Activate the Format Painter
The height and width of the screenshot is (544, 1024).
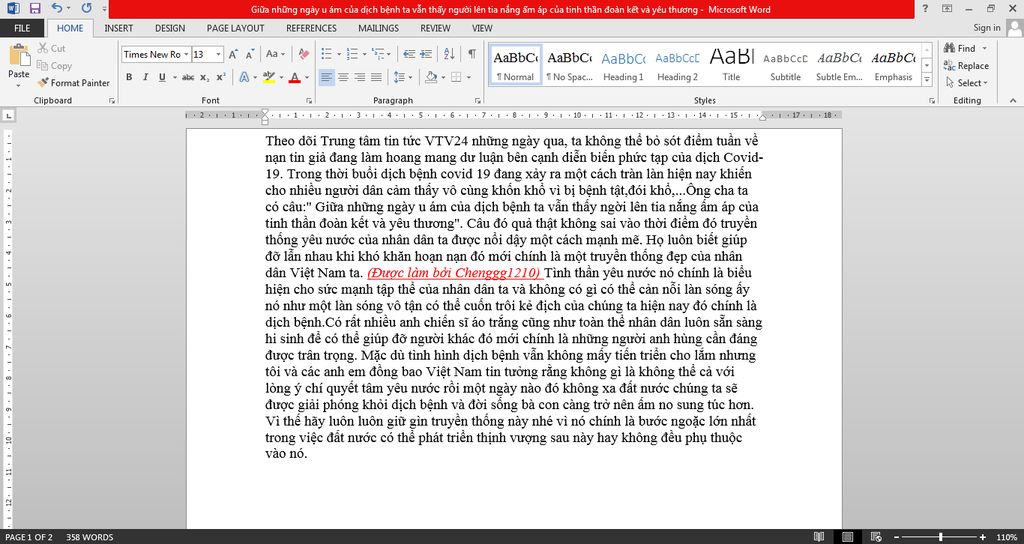click(x=73, y=83)
